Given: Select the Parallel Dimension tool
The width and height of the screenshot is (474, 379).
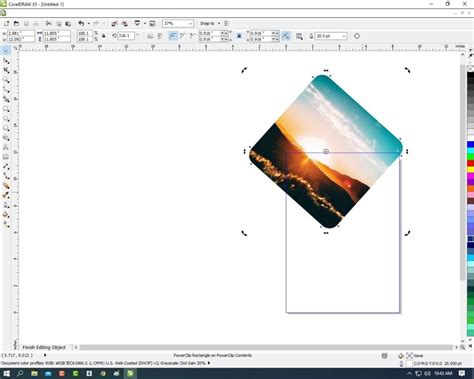Looking at the screenshot, I should (x=6, y=167).
